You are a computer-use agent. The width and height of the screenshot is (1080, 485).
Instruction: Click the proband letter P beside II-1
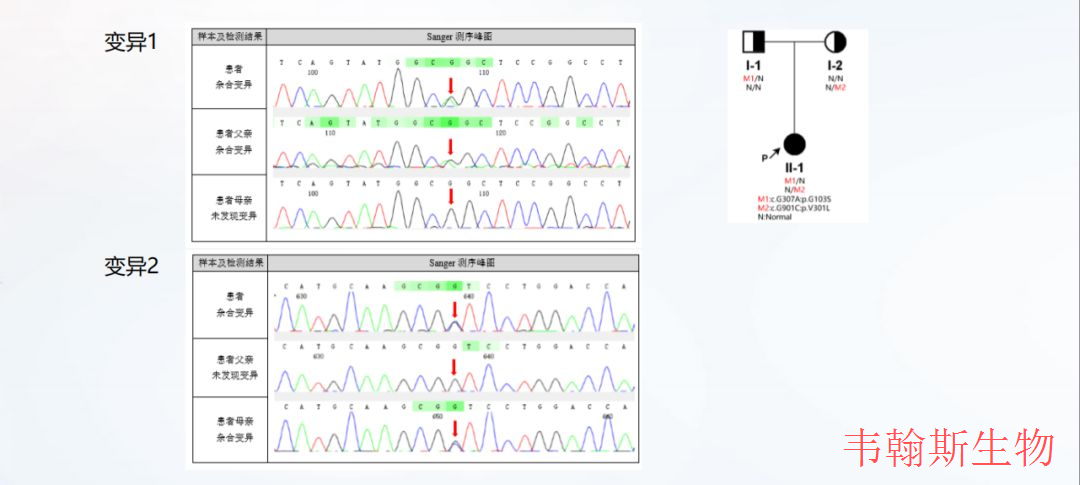(765, 158)
